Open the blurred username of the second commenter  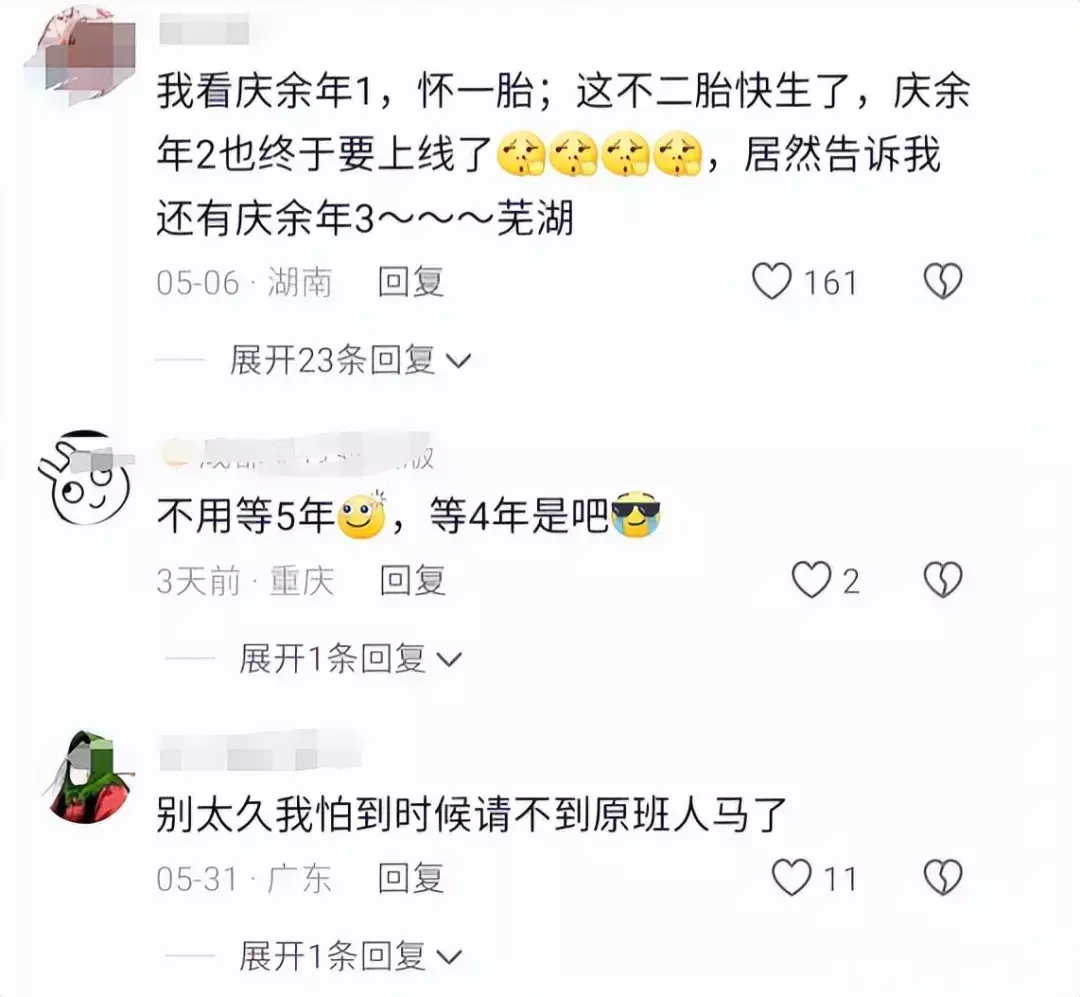point(298,453)
